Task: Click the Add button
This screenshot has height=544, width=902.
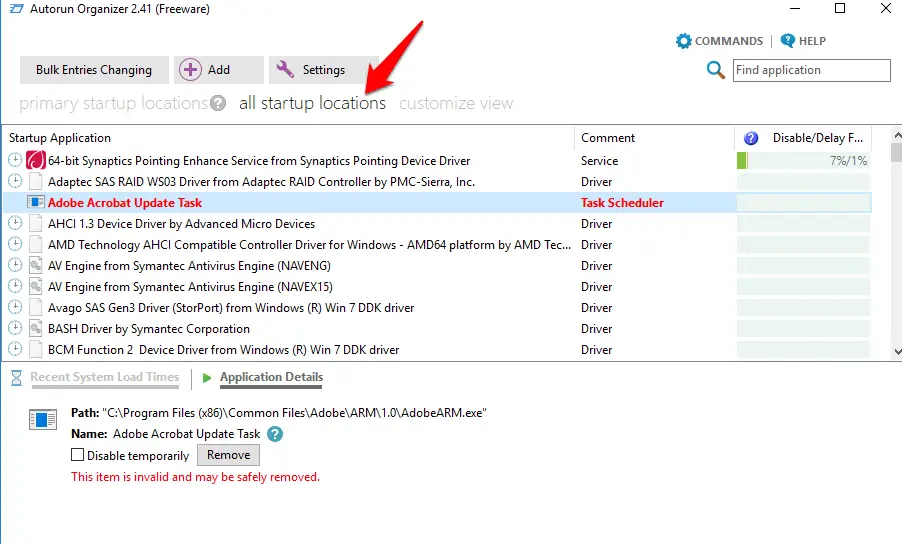Action: 219,70
